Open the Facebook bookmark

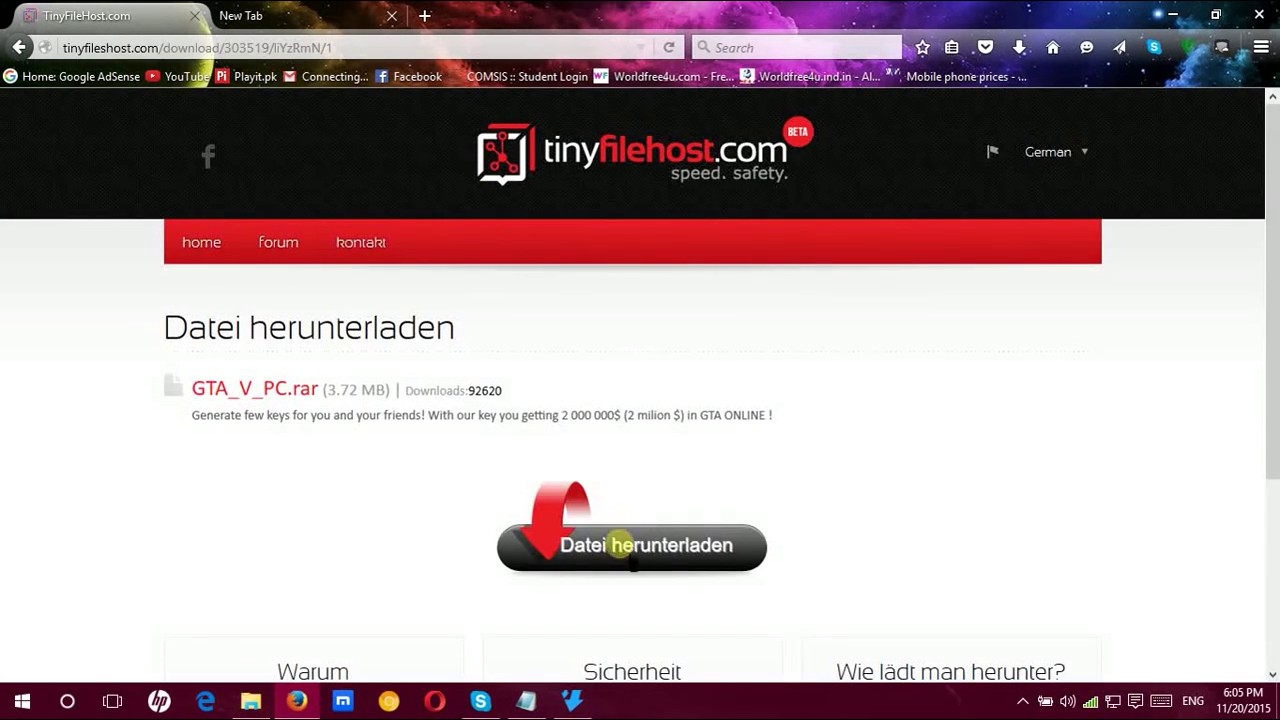coord(408,76)
